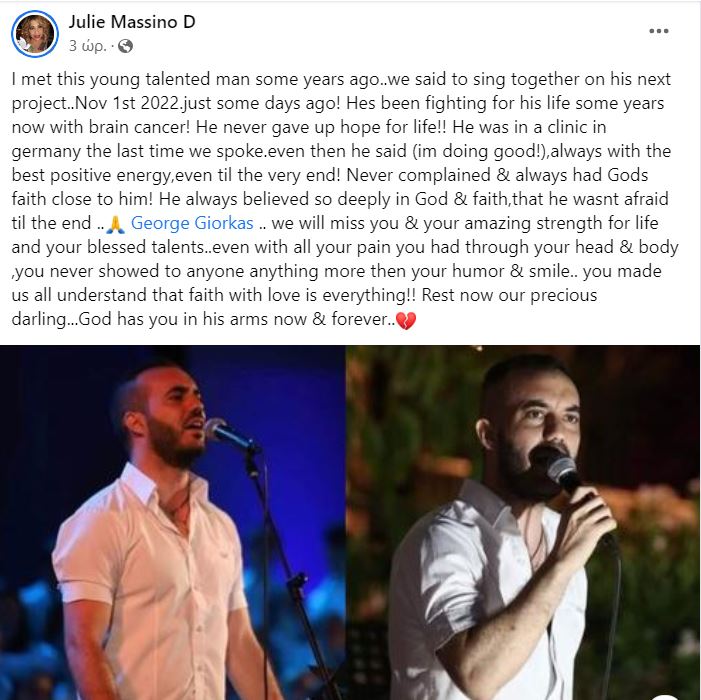Image resolution: width=701 pixels, height=700 pixels.
Task: Click the 'Nov 1st 2022' text in post
Action: pos(128,103)
